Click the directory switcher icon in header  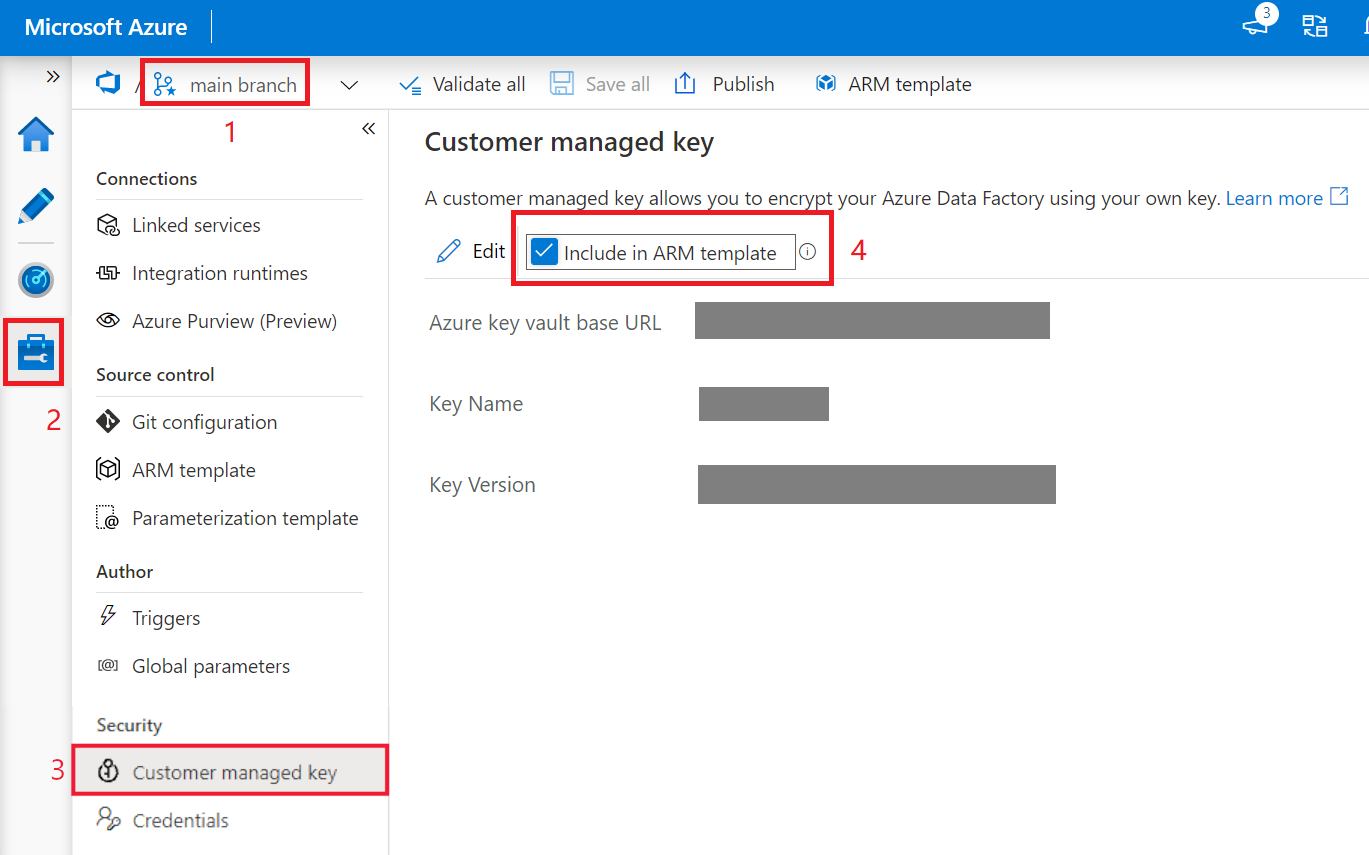point(1315,27)
